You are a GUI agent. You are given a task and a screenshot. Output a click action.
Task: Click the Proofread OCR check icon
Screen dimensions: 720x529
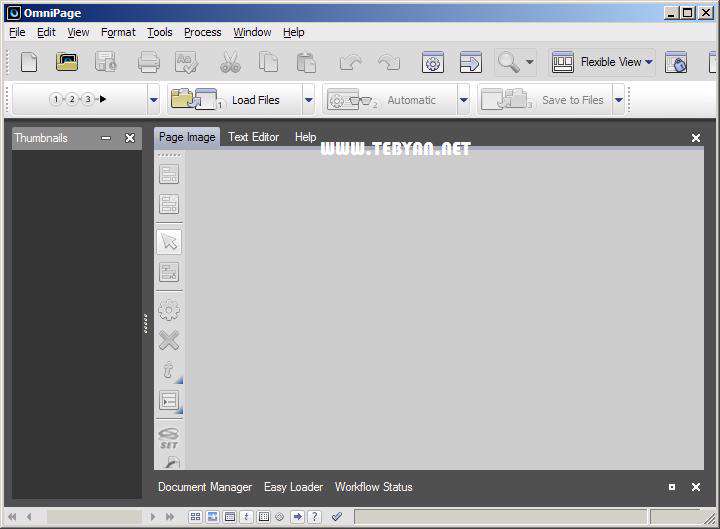click(x=186, y=62)
